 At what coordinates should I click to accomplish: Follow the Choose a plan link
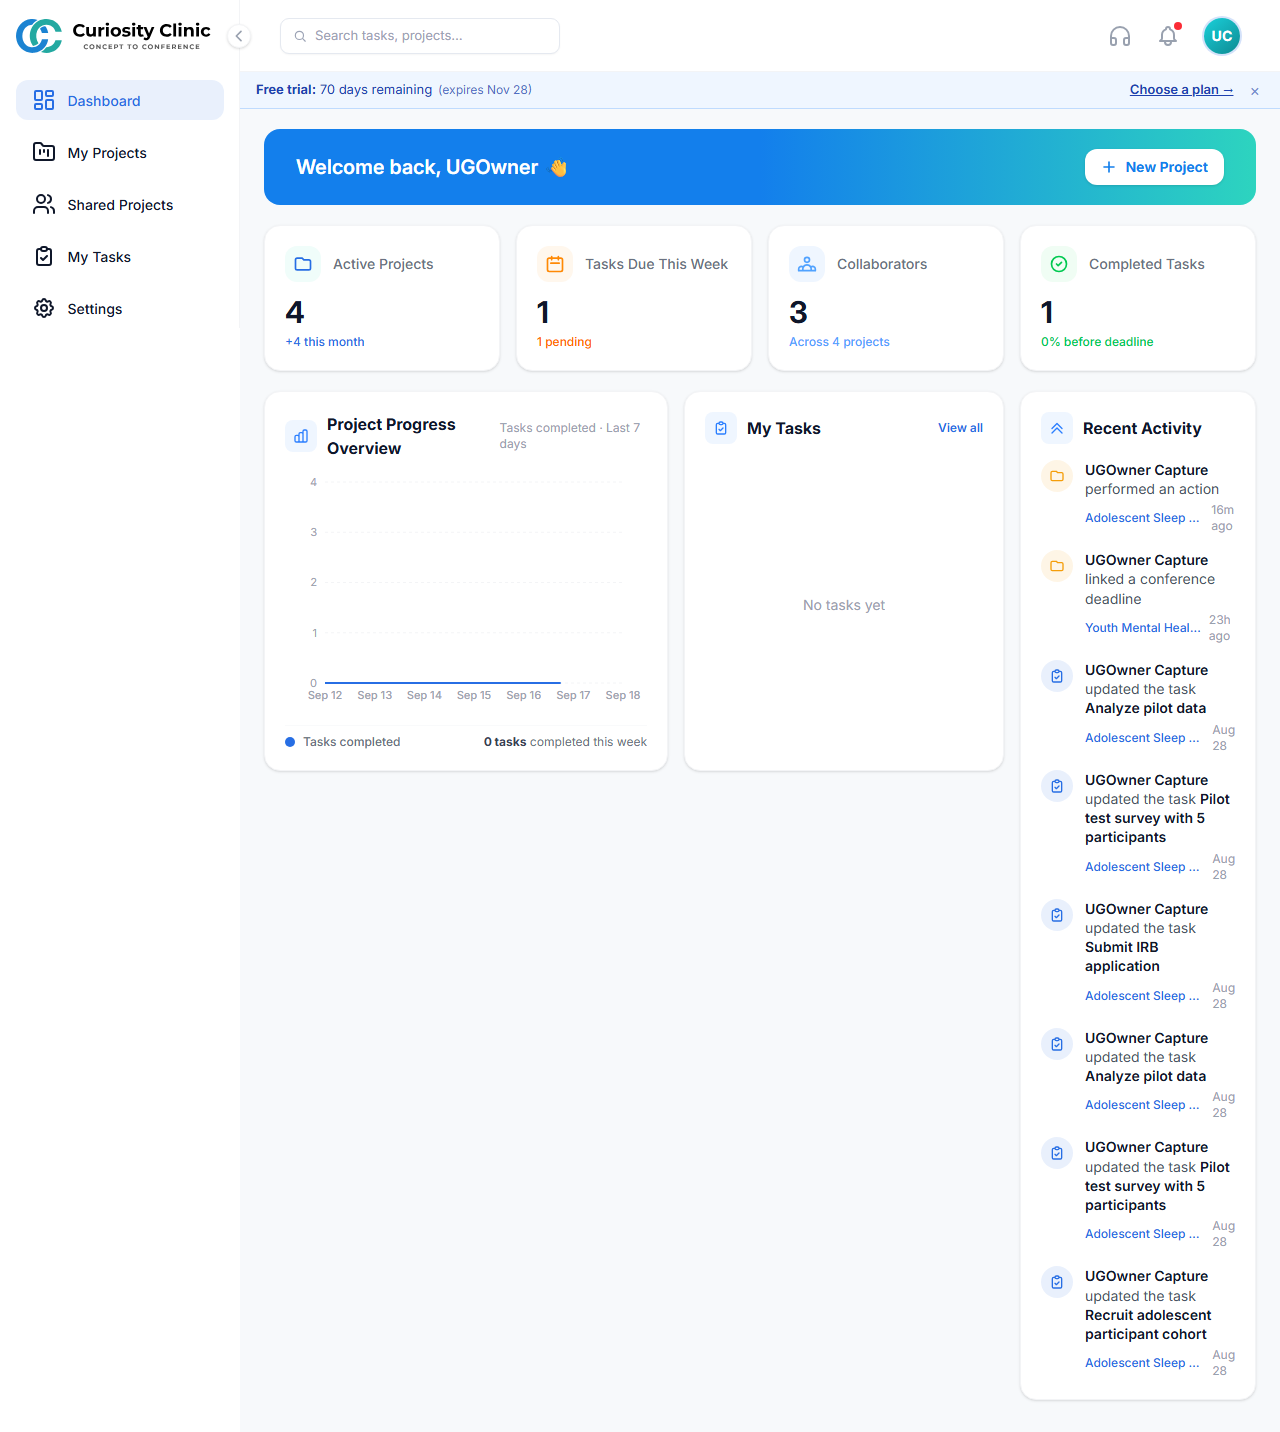(x=1181, y=90)
